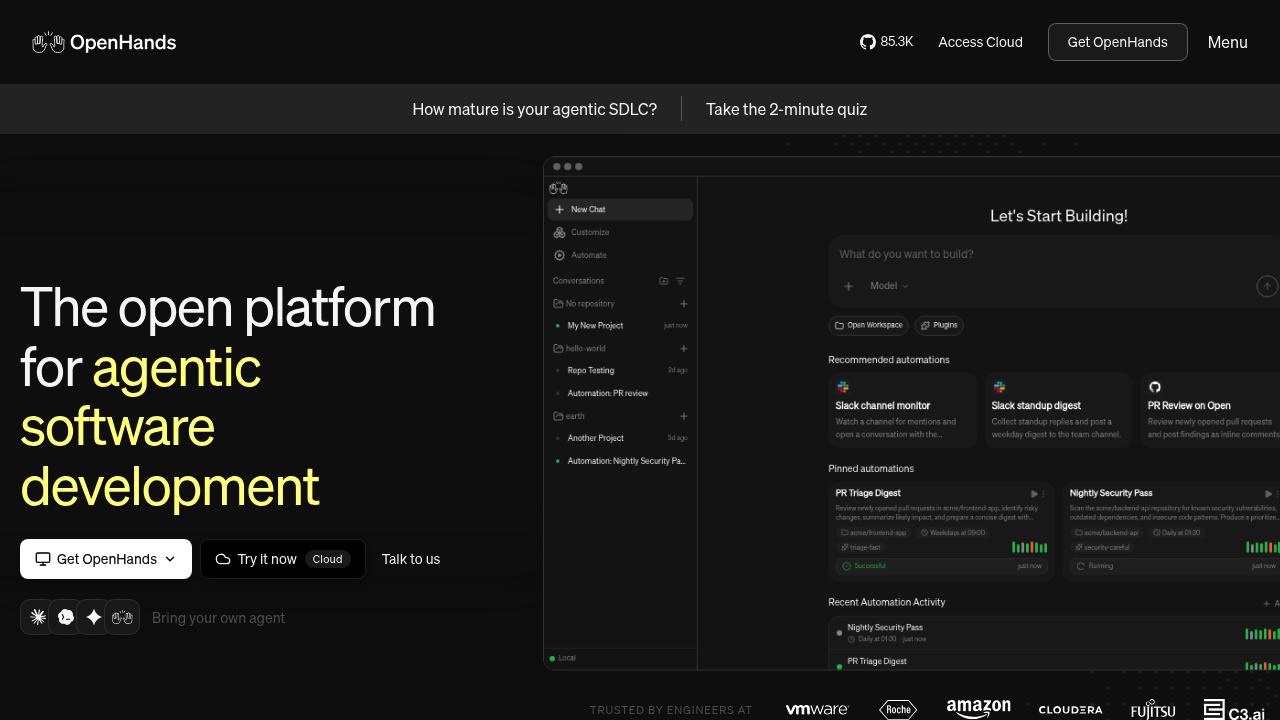Click the new folder icon beside Conversations
Viewport: 1280px width, 720px height.
point(664,281)
